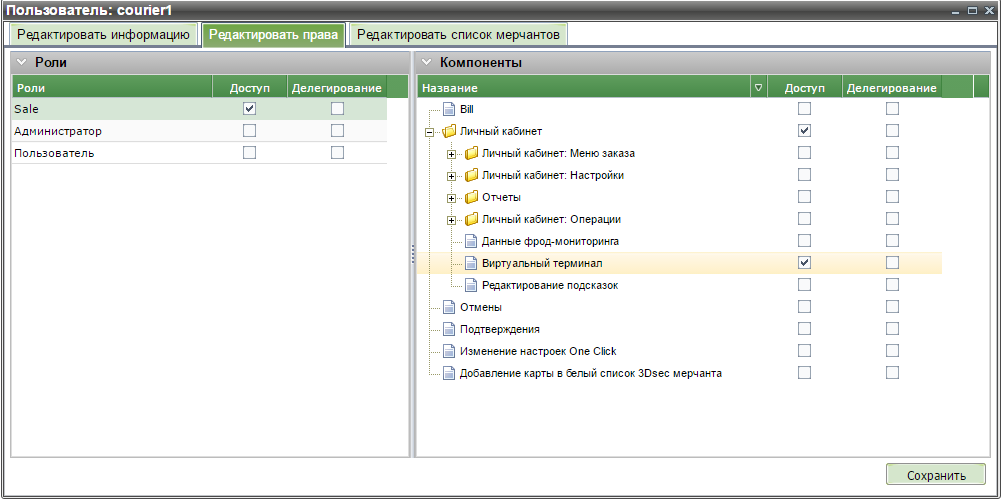Open Название column sort dropdown arrow

point(758,88)
